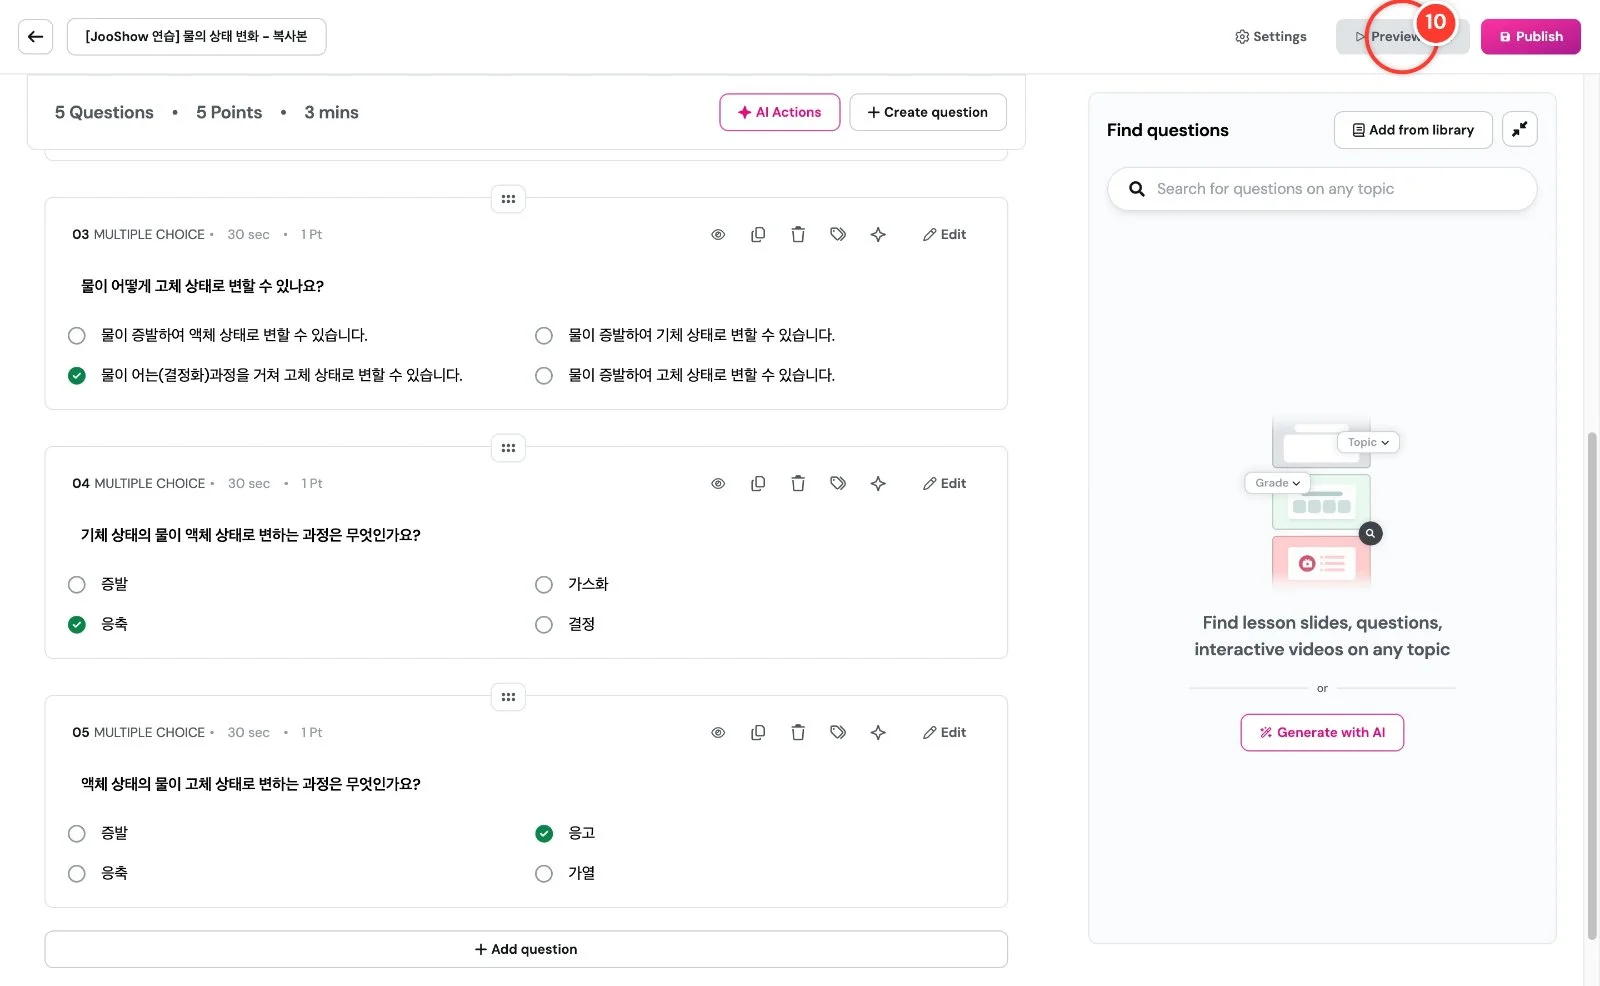Publish the quiz

[x=1530, y=37]
